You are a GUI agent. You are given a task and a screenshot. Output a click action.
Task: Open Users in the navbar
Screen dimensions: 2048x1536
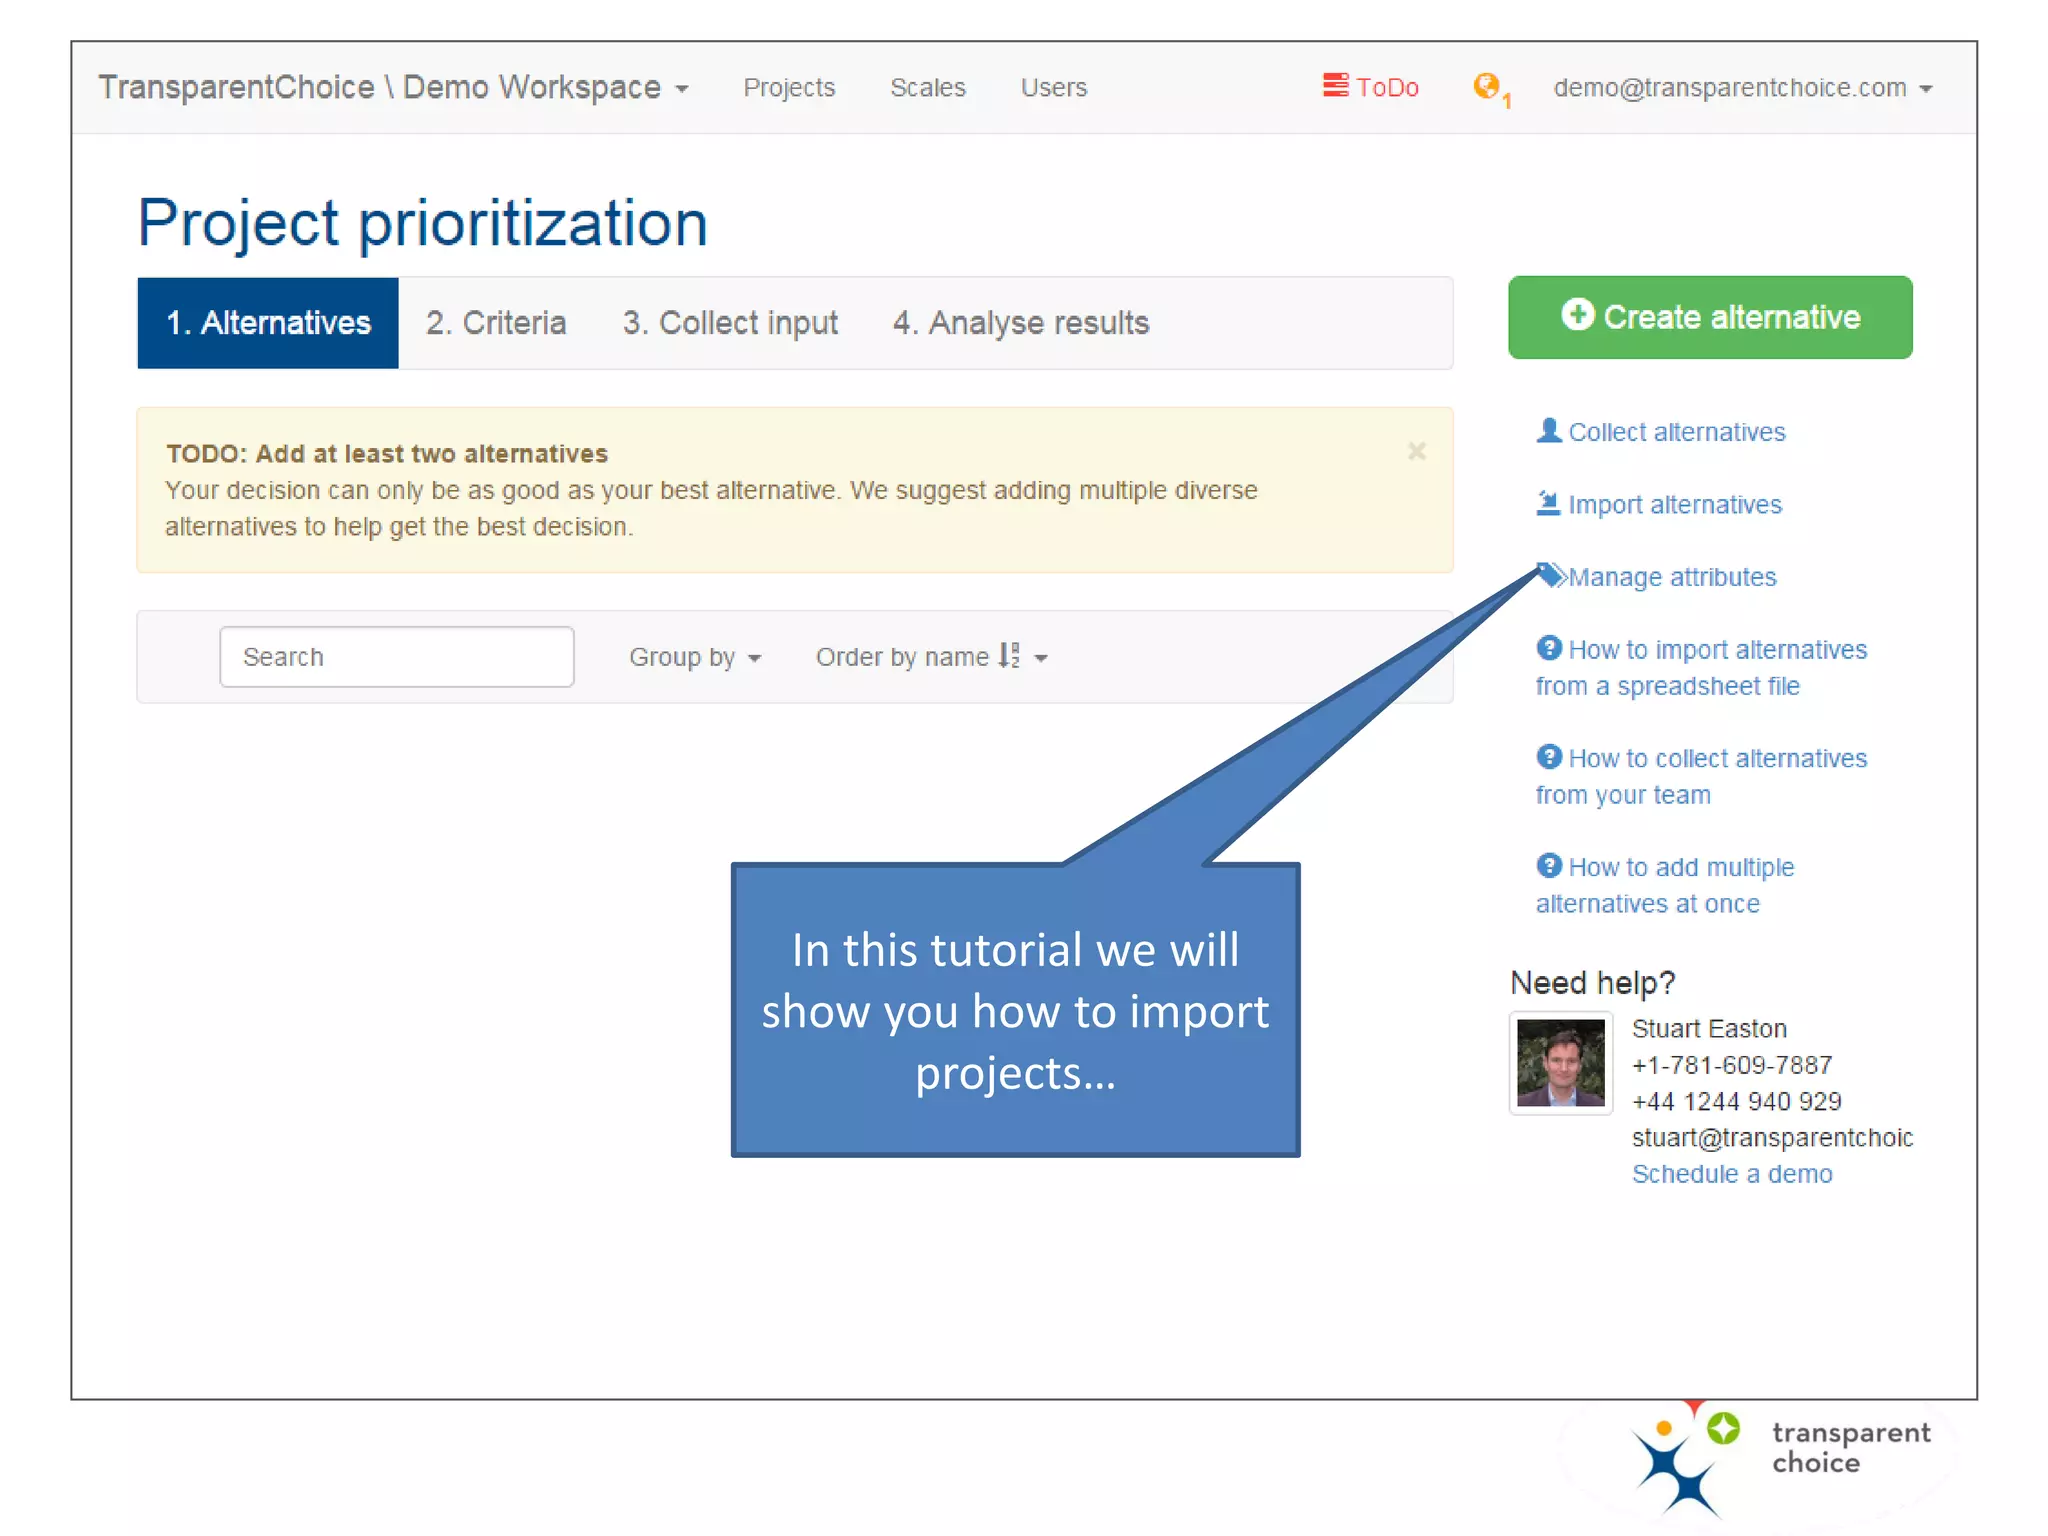[1054, 88]
